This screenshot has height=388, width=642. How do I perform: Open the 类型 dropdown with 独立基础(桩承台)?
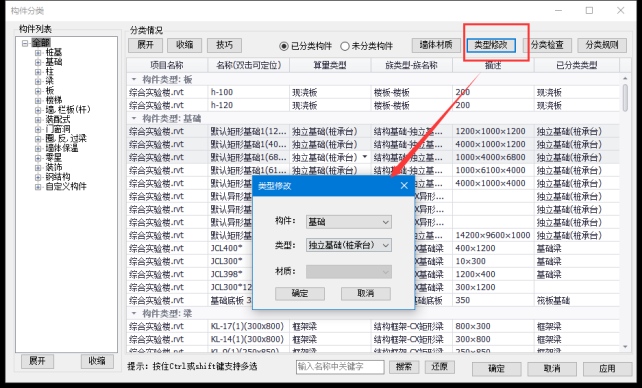[349, 245]
